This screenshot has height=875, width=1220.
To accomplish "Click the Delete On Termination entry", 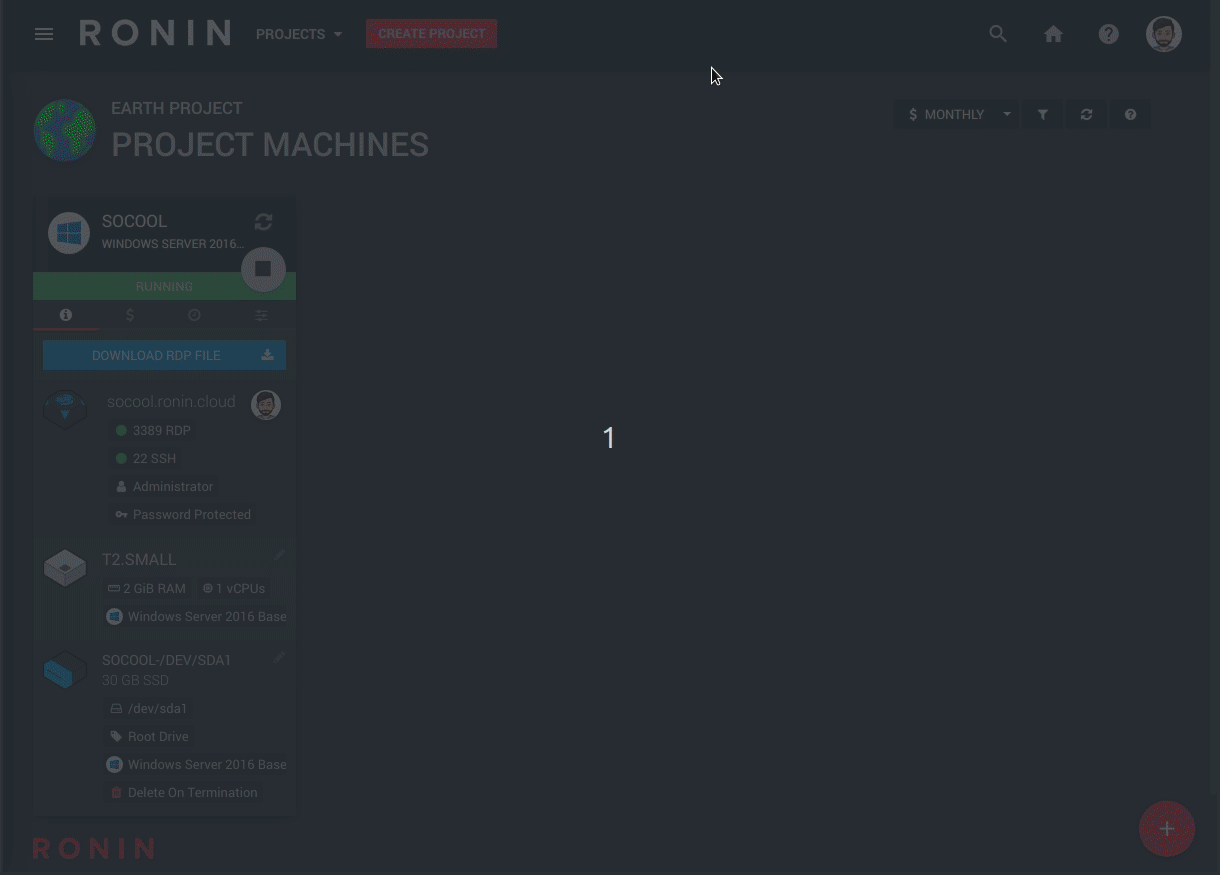I will [184, 793].
